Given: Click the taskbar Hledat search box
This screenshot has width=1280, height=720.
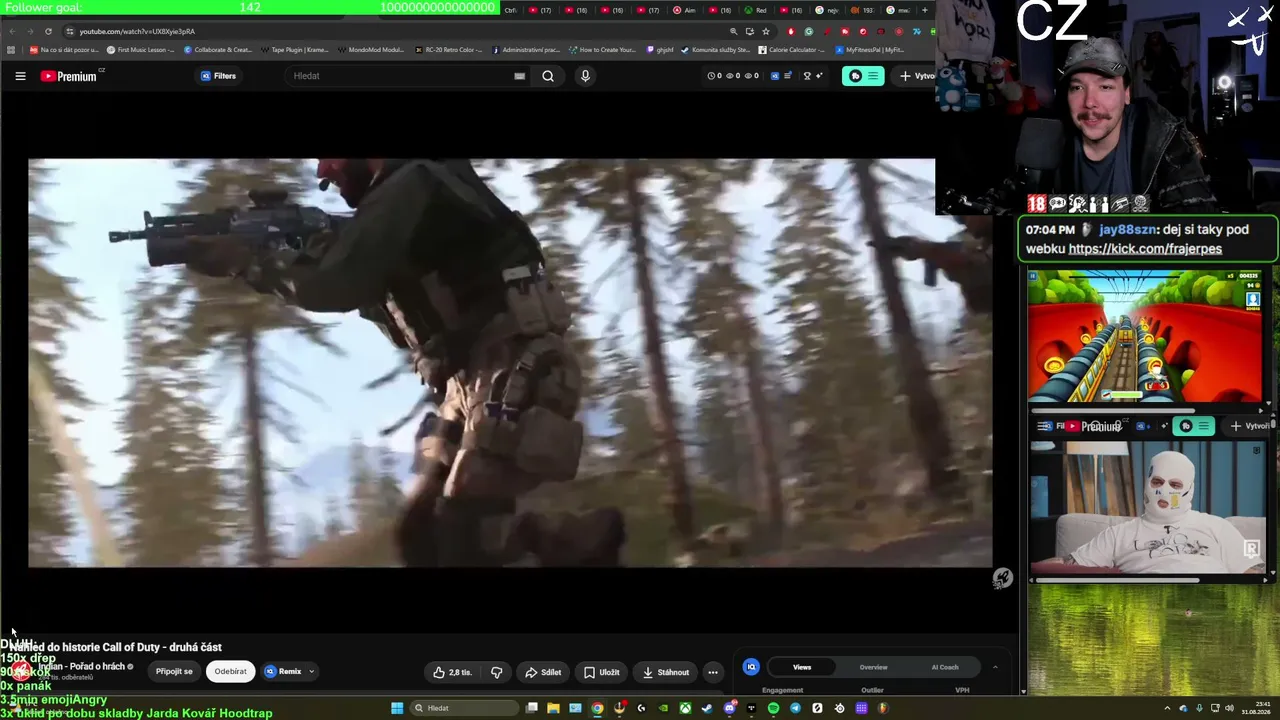Looking at the screenshot, I should (464, 708).
